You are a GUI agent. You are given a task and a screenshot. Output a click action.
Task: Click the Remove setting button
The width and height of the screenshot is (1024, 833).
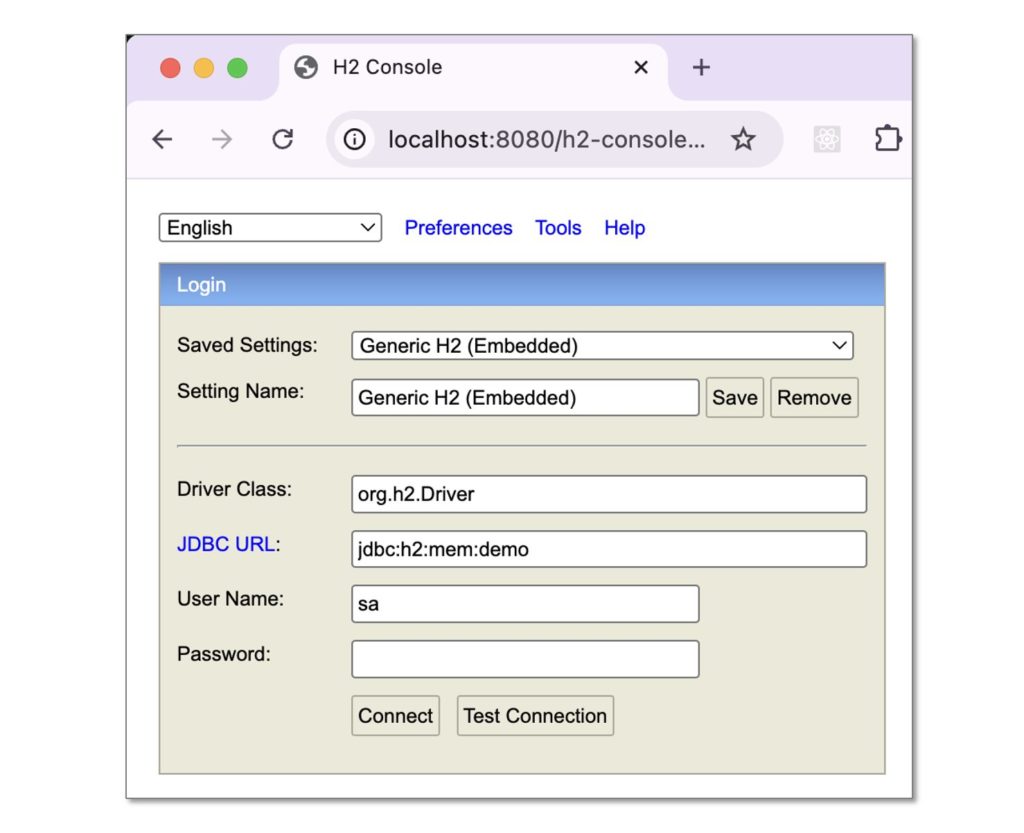point(814,398)
